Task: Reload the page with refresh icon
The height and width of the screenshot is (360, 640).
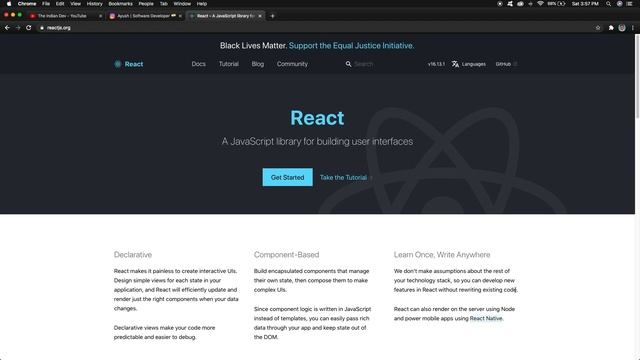Action: 29,28
